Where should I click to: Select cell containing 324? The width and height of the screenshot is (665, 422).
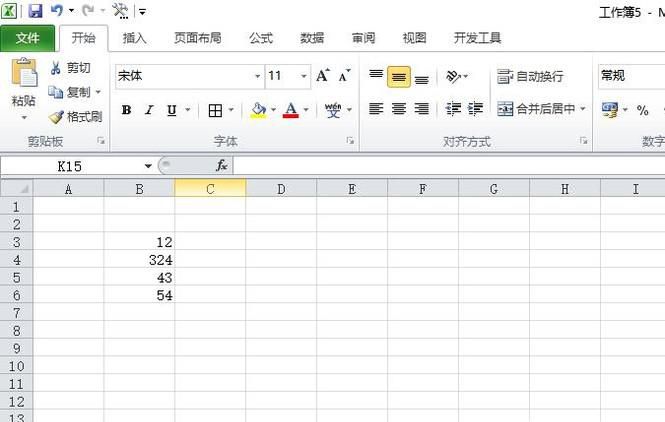point(139,260)
